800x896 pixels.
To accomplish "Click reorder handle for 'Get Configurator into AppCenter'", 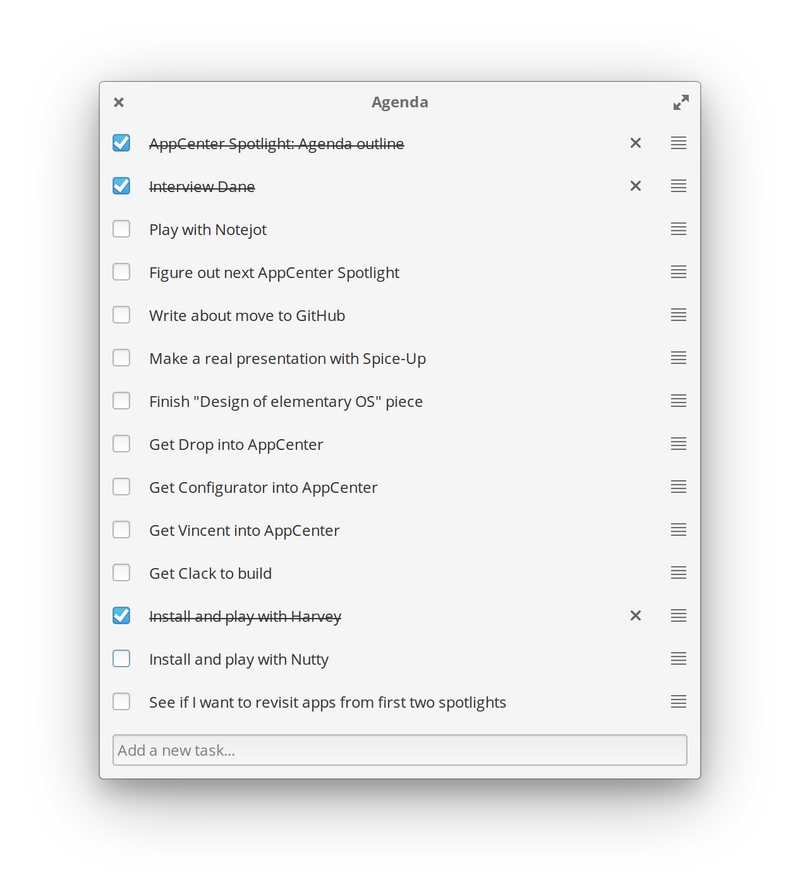I will [x=678, y=486].
